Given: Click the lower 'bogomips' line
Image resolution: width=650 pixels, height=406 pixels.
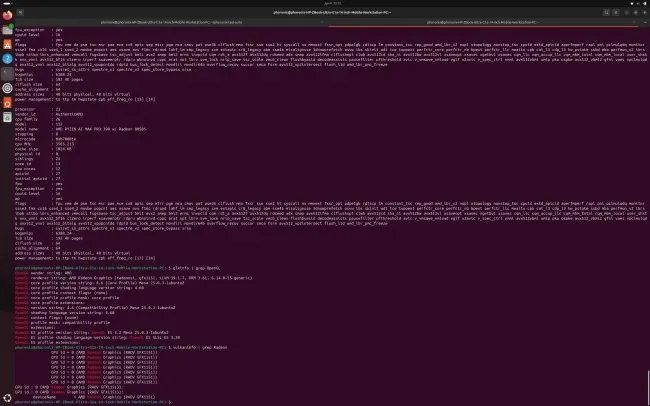Looking at the screenshot, I should [x=43, y=233].
